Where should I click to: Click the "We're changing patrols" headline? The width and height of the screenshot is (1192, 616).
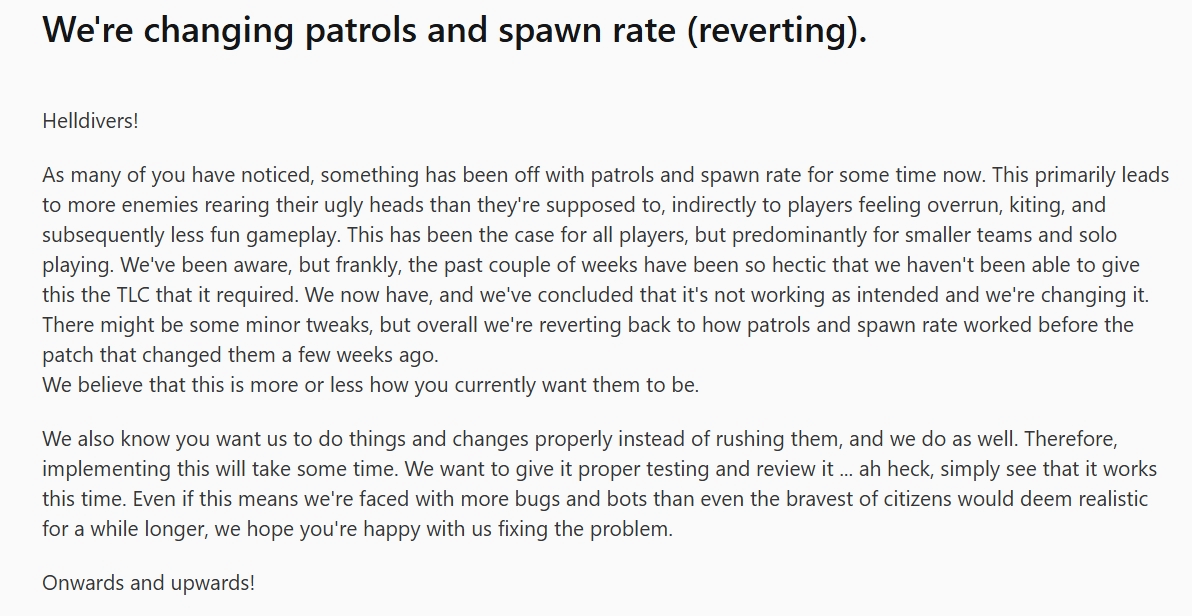point(454,30)
